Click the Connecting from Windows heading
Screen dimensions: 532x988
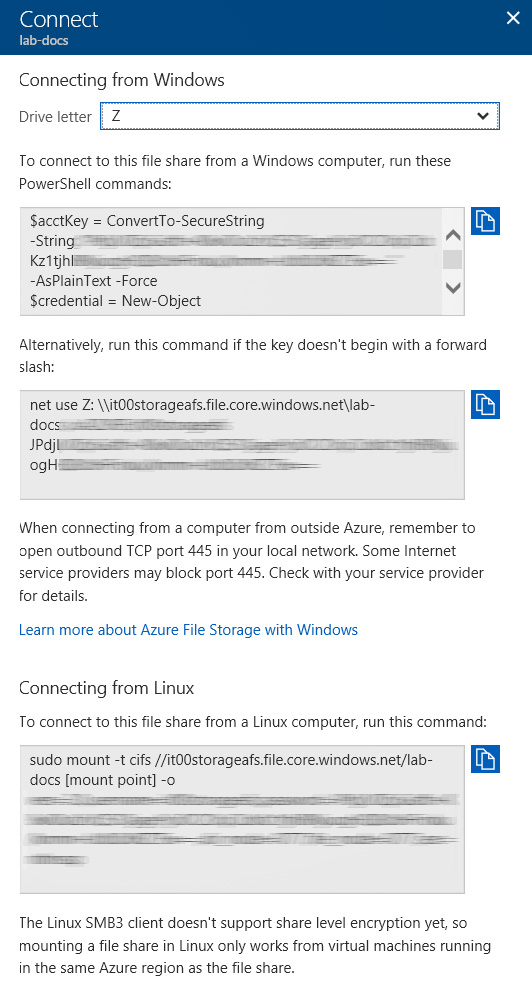point(122,80)
